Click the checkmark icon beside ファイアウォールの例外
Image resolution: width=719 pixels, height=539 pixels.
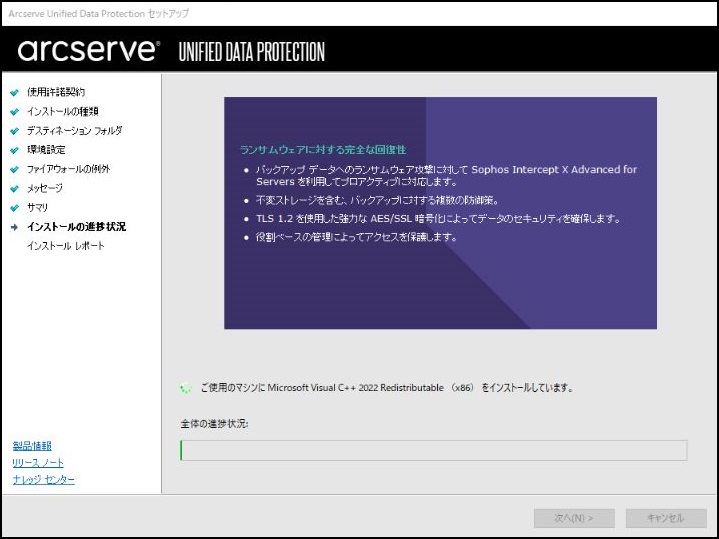coord(14,169)
